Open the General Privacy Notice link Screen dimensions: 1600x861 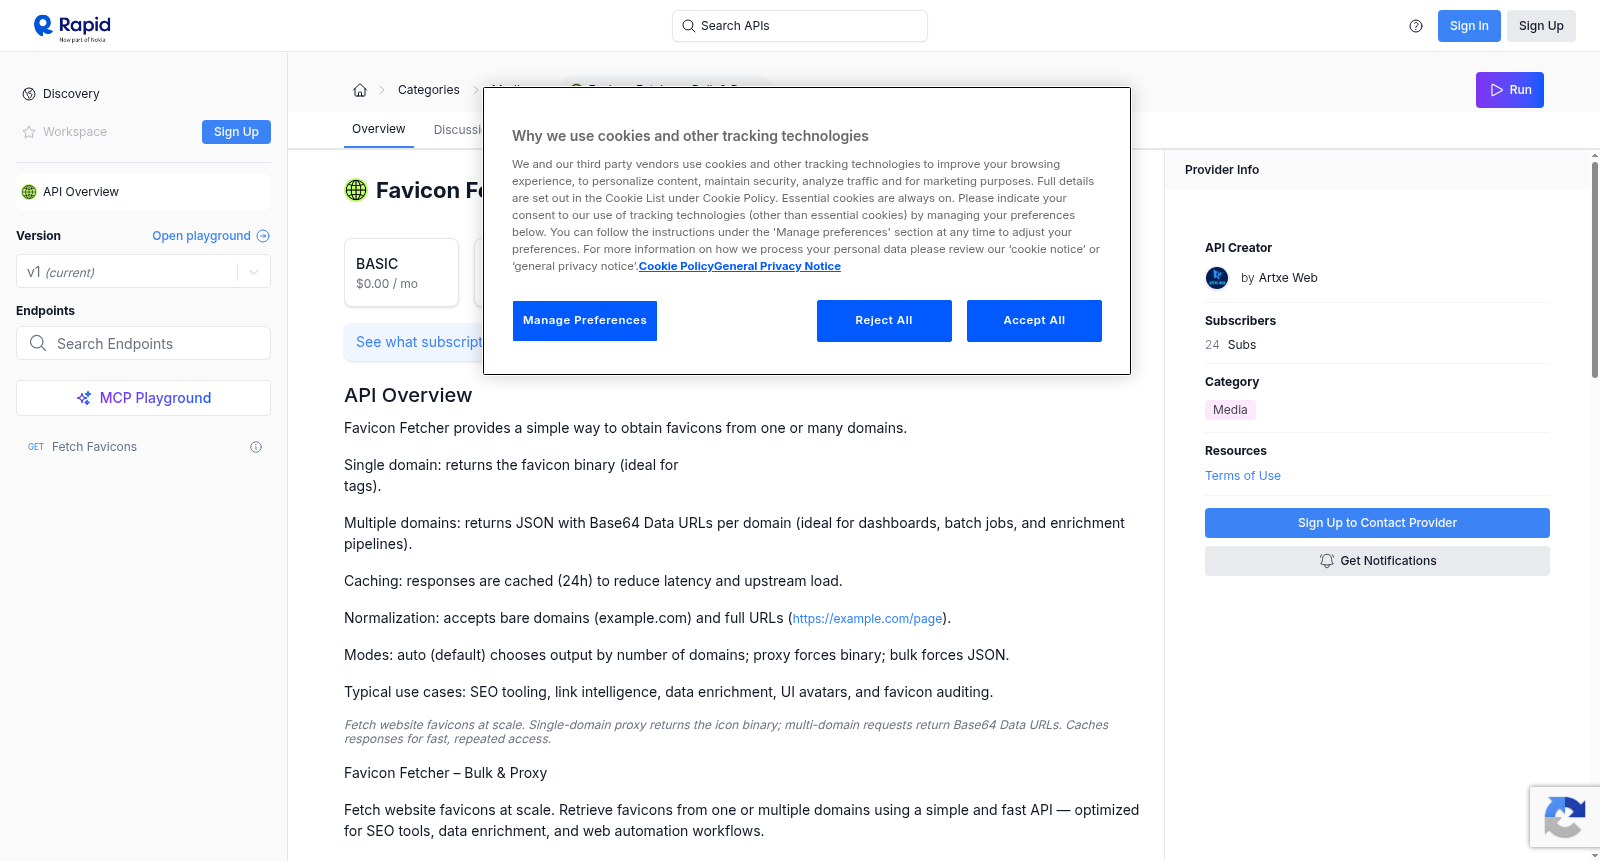[777, 266]
